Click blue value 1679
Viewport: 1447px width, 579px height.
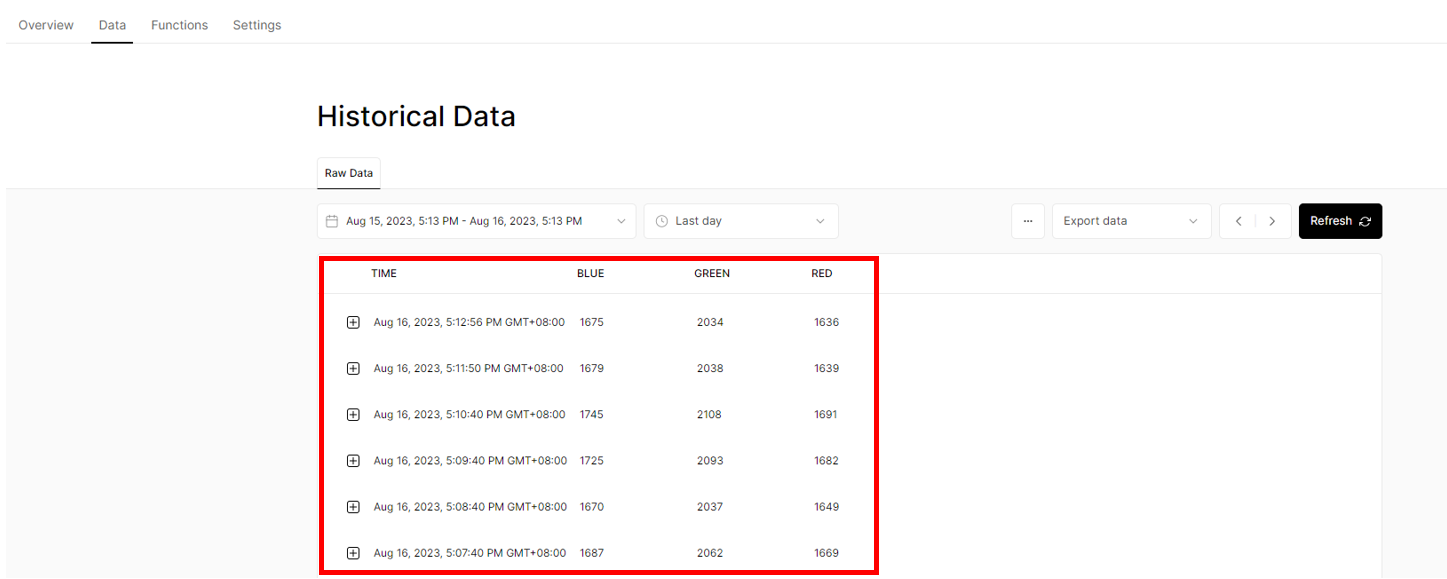[x=592, y=368]
